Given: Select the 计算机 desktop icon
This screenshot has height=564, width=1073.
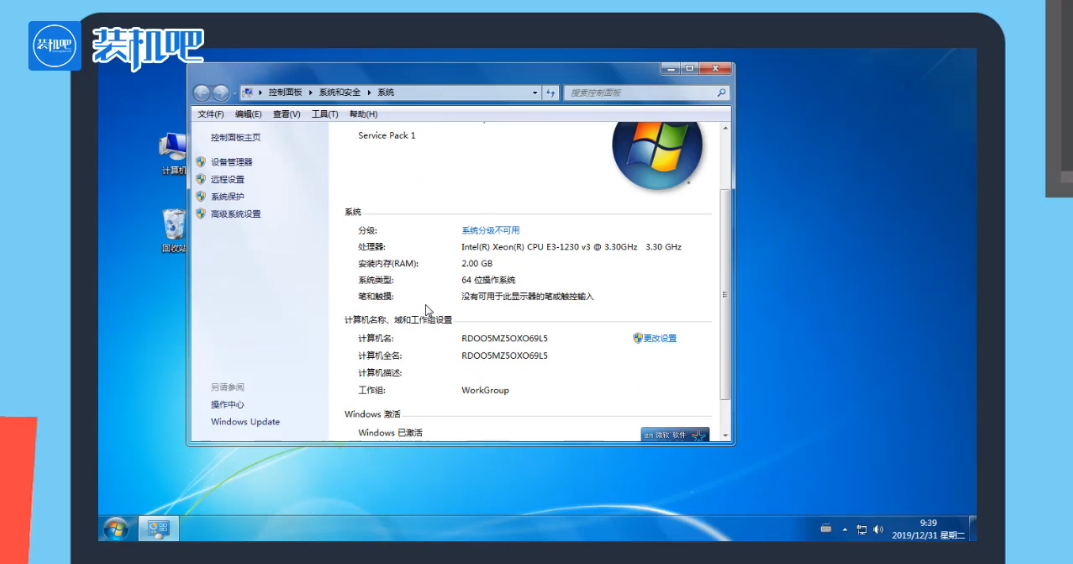Looking at the screenshot, I should pyautogui.click(x=173, y=154).
